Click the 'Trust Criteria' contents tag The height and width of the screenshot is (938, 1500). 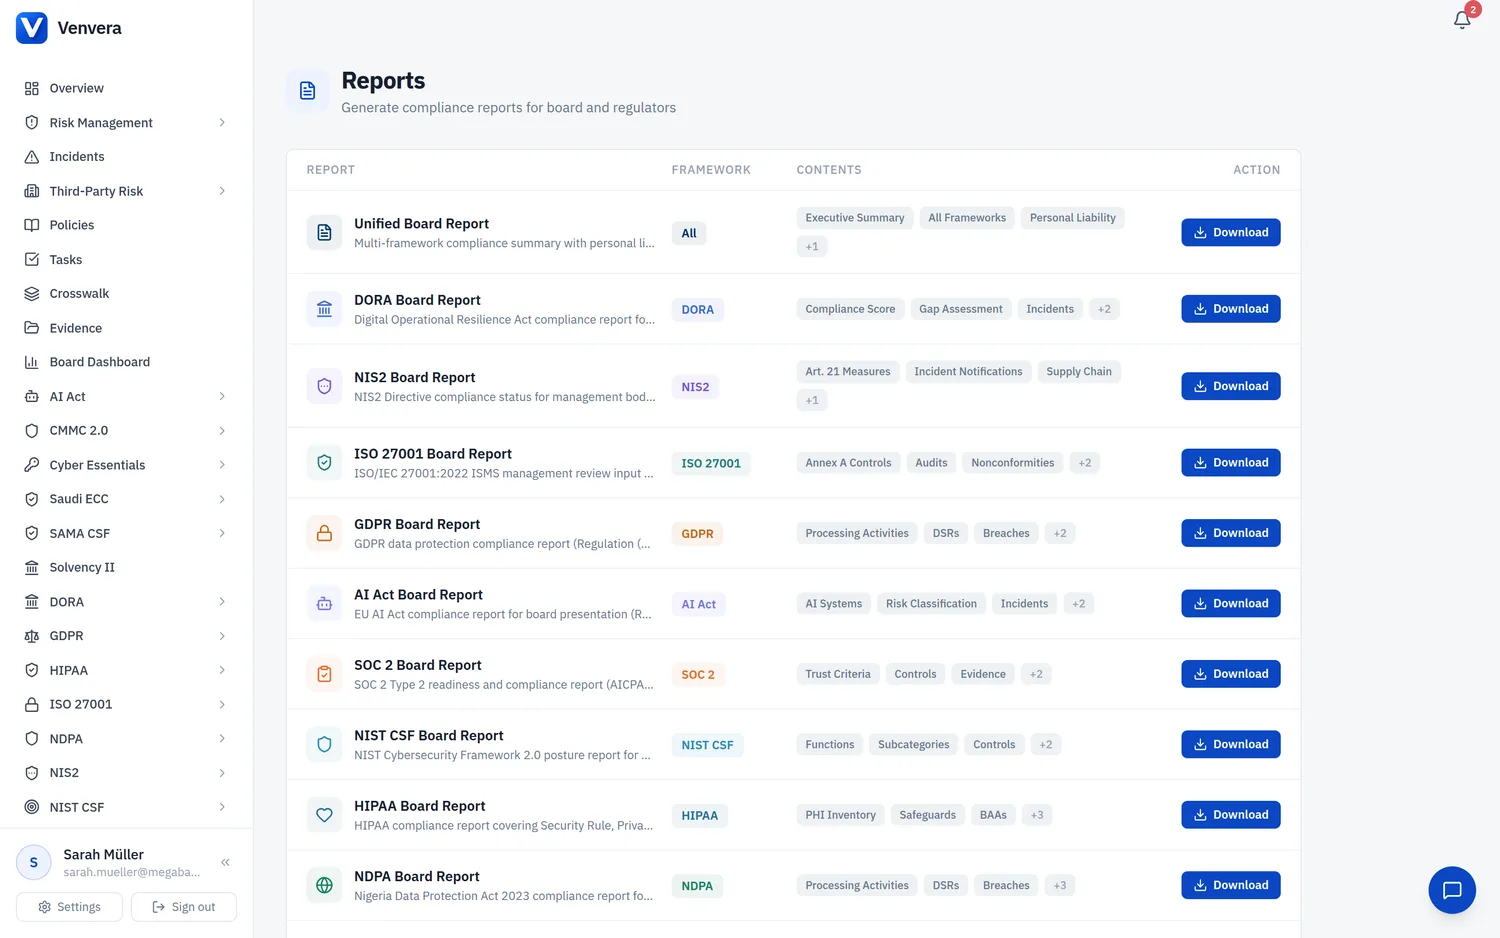pyautogui.click(x=838, y=674)
